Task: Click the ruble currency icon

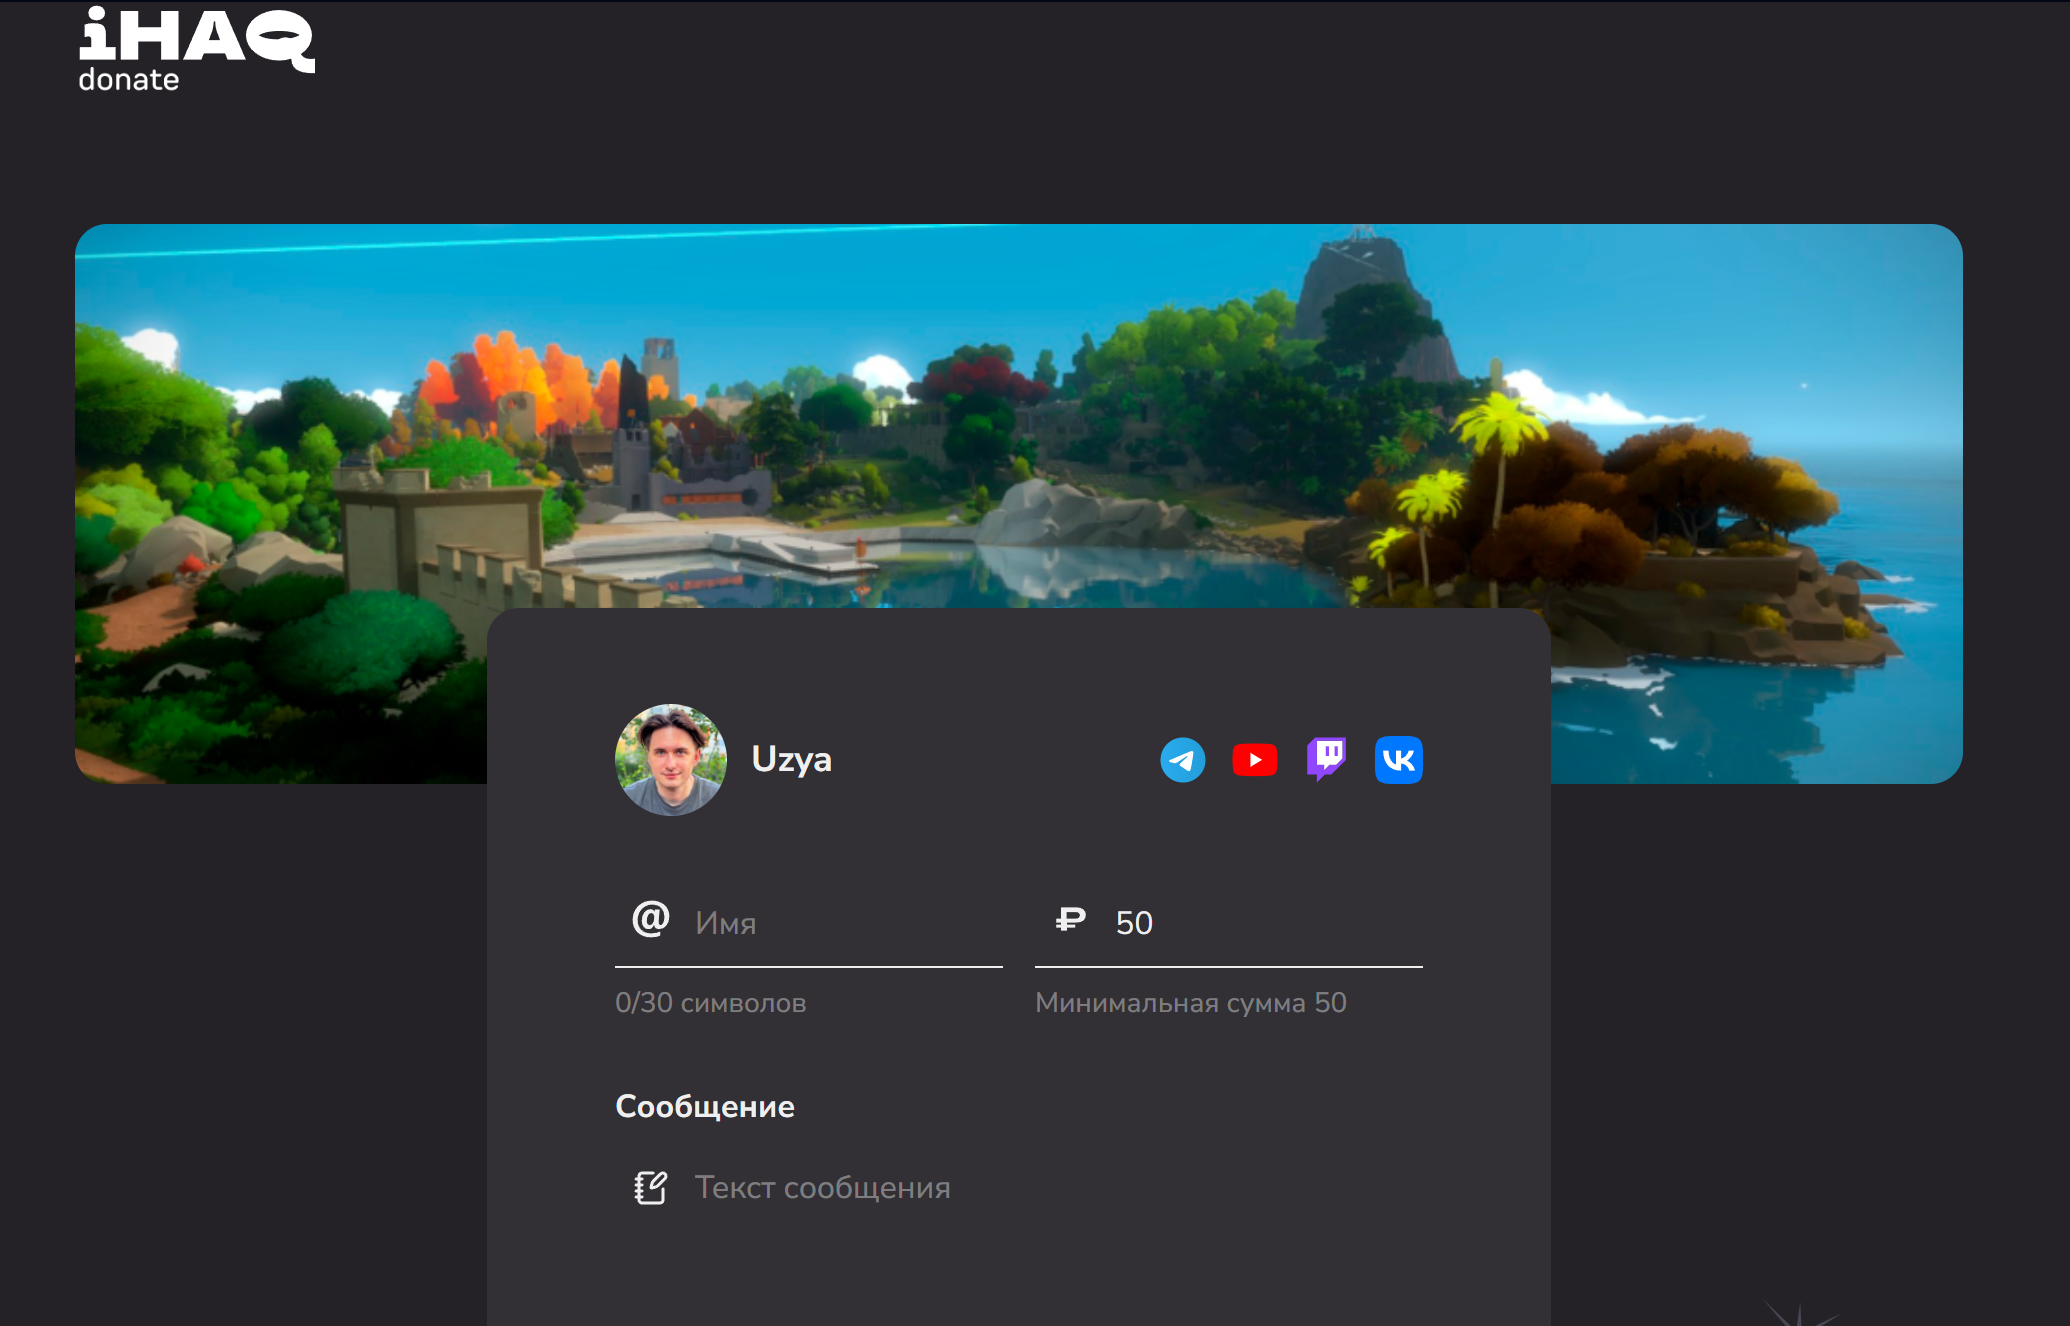Action: coord(1070,919)
